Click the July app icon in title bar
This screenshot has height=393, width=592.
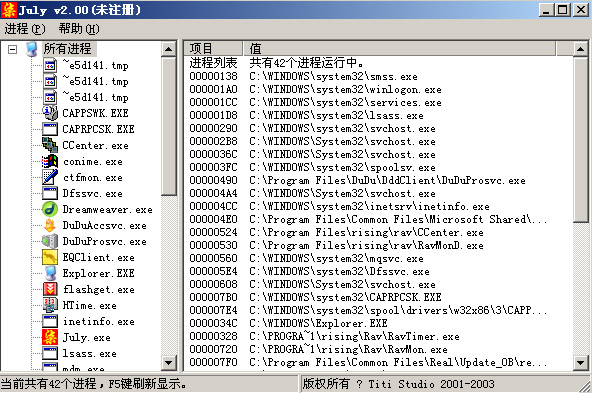(x=9, y=10)
